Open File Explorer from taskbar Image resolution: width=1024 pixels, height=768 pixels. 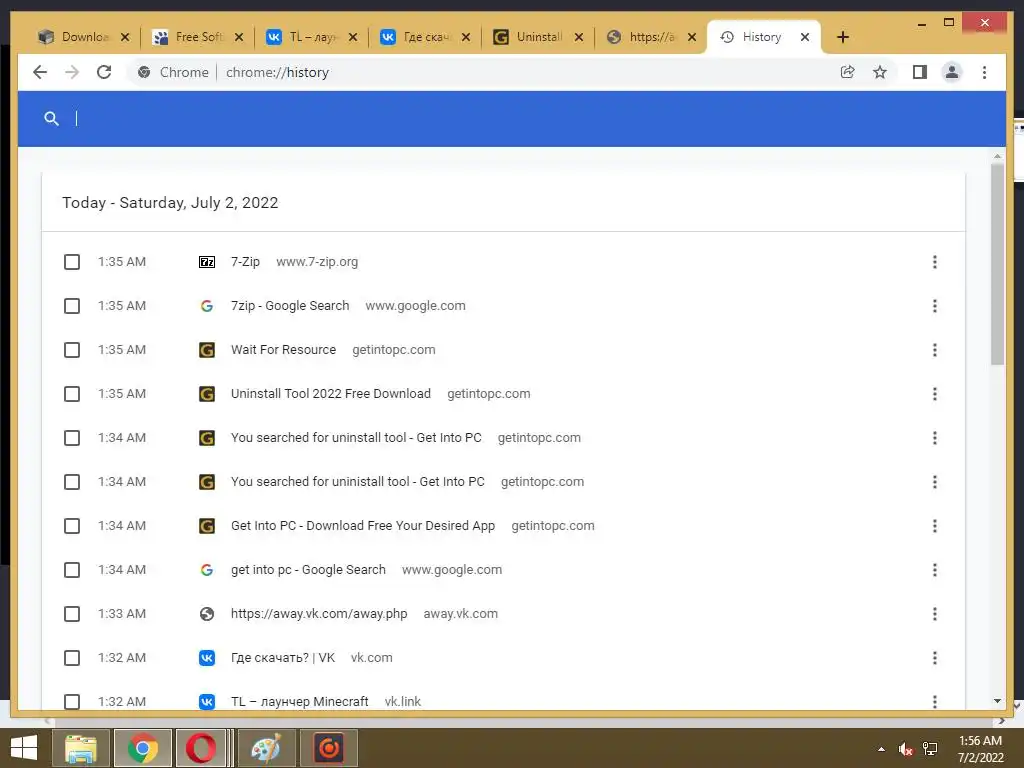81,748
